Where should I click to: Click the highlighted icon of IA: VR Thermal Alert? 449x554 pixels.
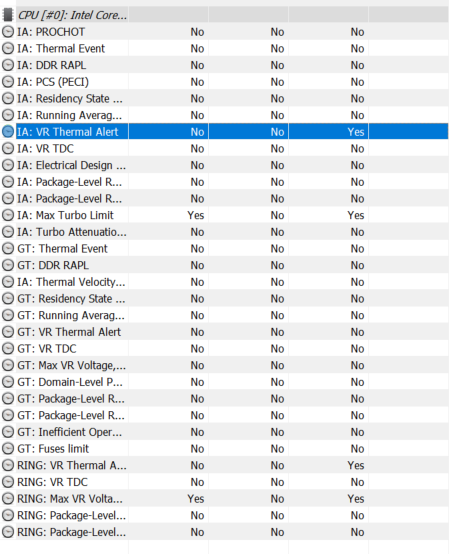(8, 132)
